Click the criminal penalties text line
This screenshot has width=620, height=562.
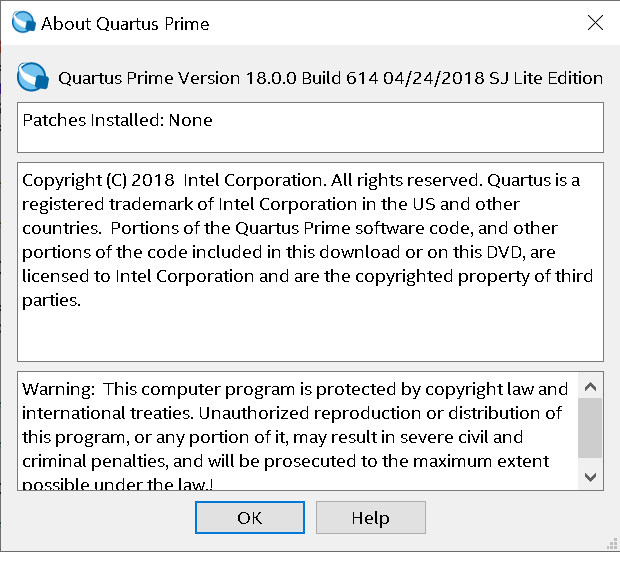(x=285, y=461)
